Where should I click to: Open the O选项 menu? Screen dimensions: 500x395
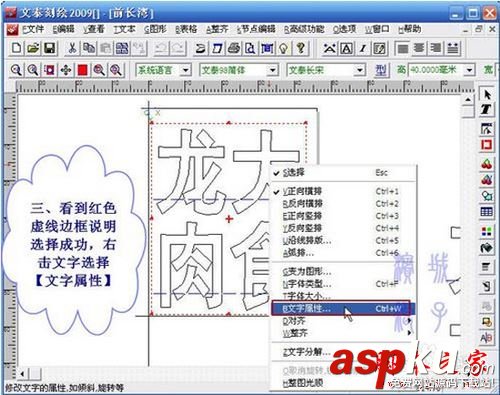[344, 29]
